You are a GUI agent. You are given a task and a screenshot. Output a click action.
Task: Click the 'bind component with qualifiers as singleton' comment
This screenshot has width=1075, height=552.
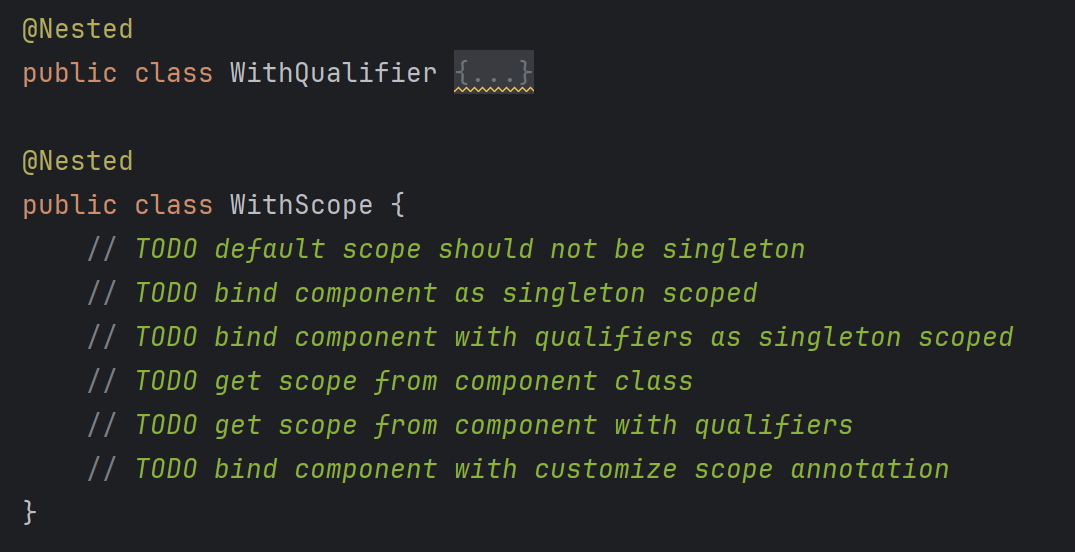(x=574, y=337)
